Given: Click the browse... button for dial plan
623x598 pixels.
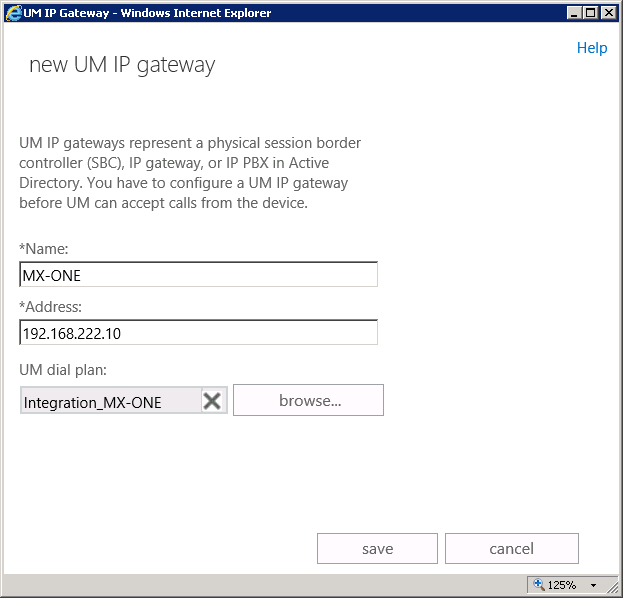Looking at the screenshot, I should coord(309,400).
